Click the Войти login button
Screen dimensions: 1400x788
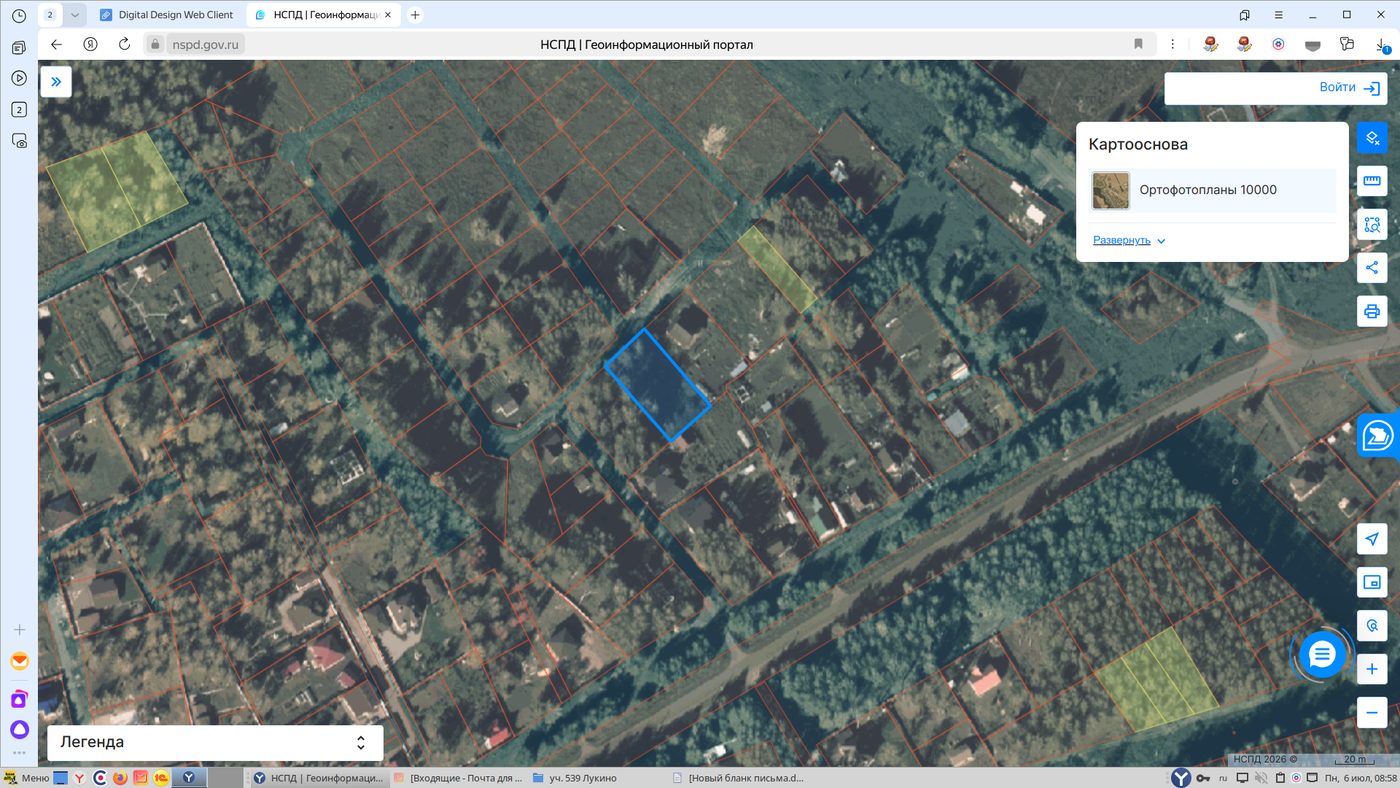(x=1274, y=88)
